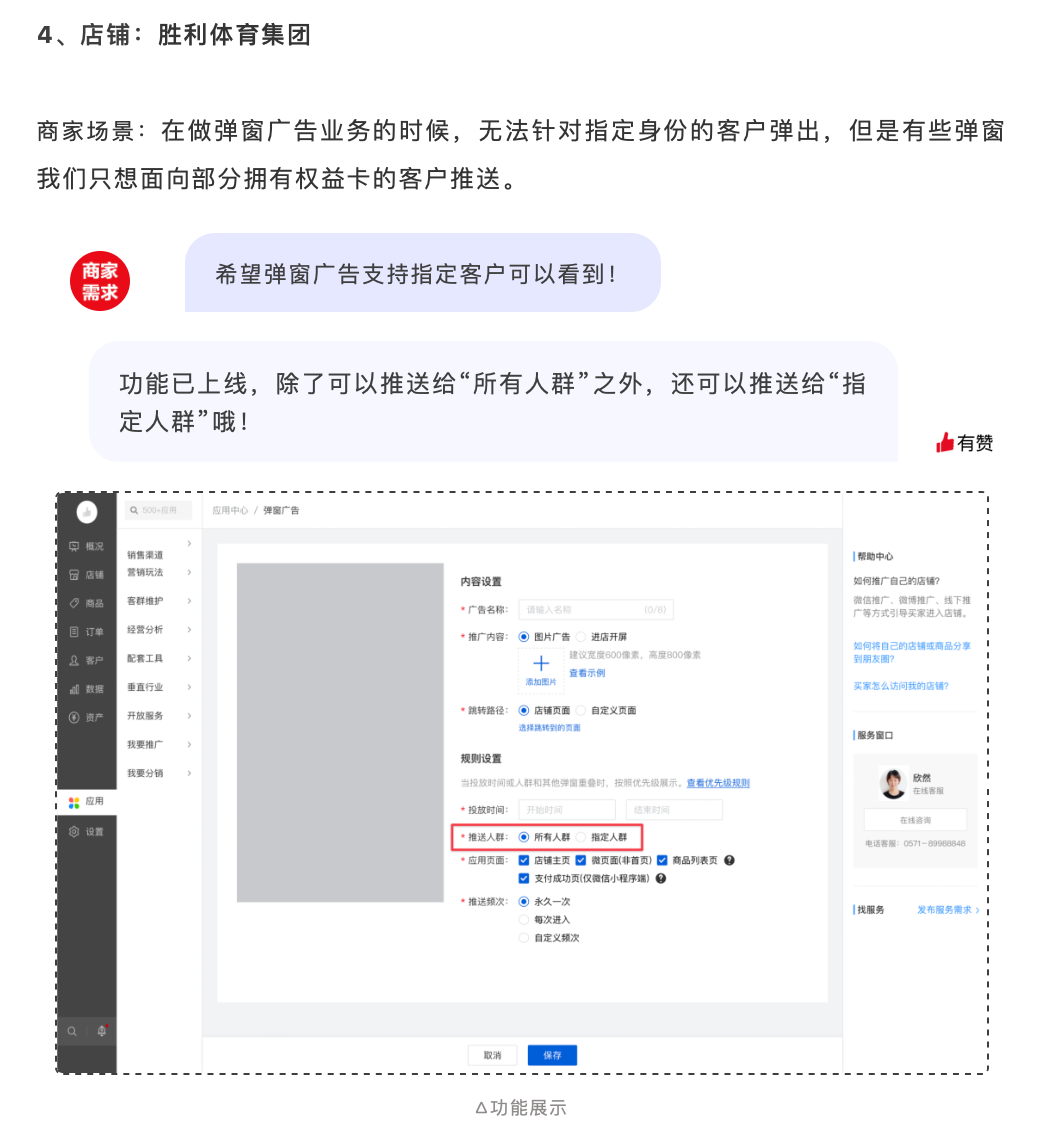Click the plus icon to 添加图片
Viewport: 1040px width, 1136px height.
[x=541, y=663]
